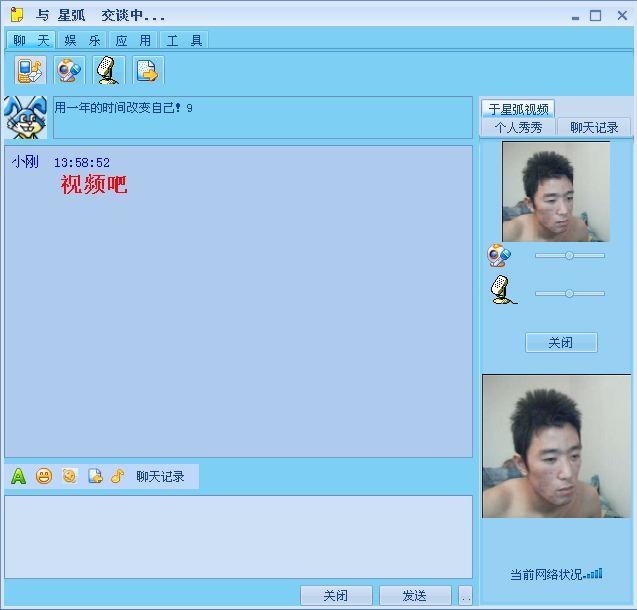Maximize the chat window

click(596, 16)
